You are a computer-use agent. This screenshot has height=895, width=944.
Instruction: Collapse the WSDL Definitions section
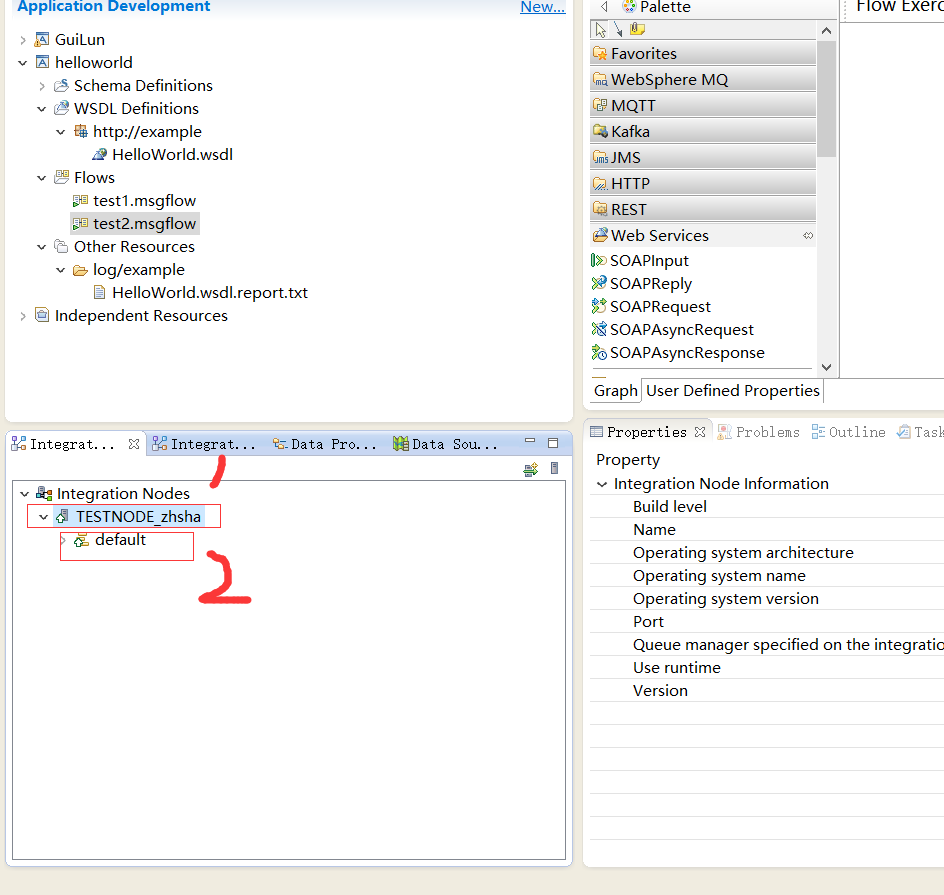tap(42, 108)
